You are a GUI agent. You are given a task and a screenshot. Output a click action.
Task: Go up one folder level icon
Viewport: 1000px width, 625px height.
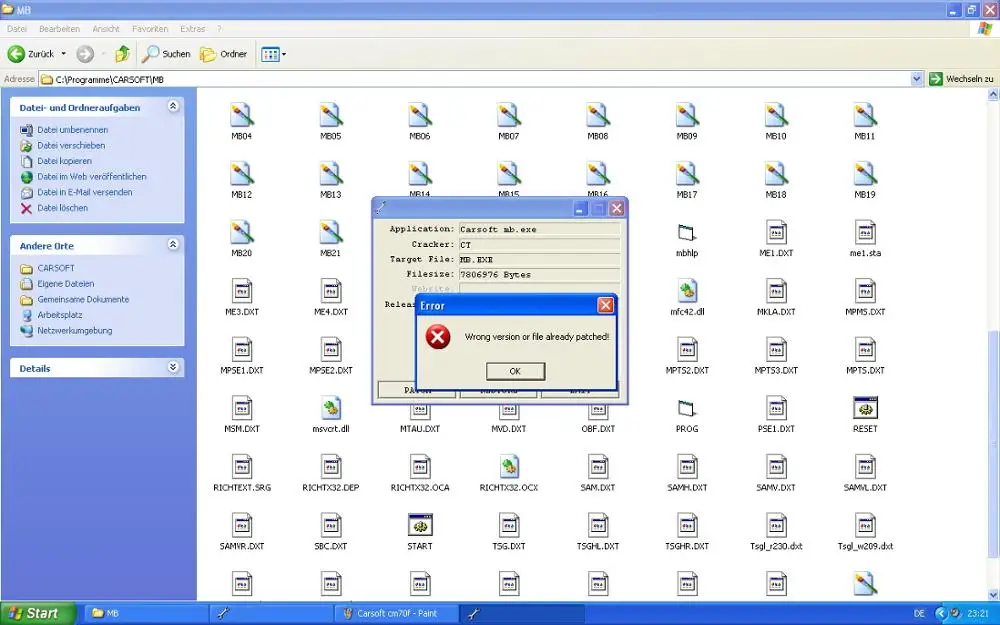point(122,54)
